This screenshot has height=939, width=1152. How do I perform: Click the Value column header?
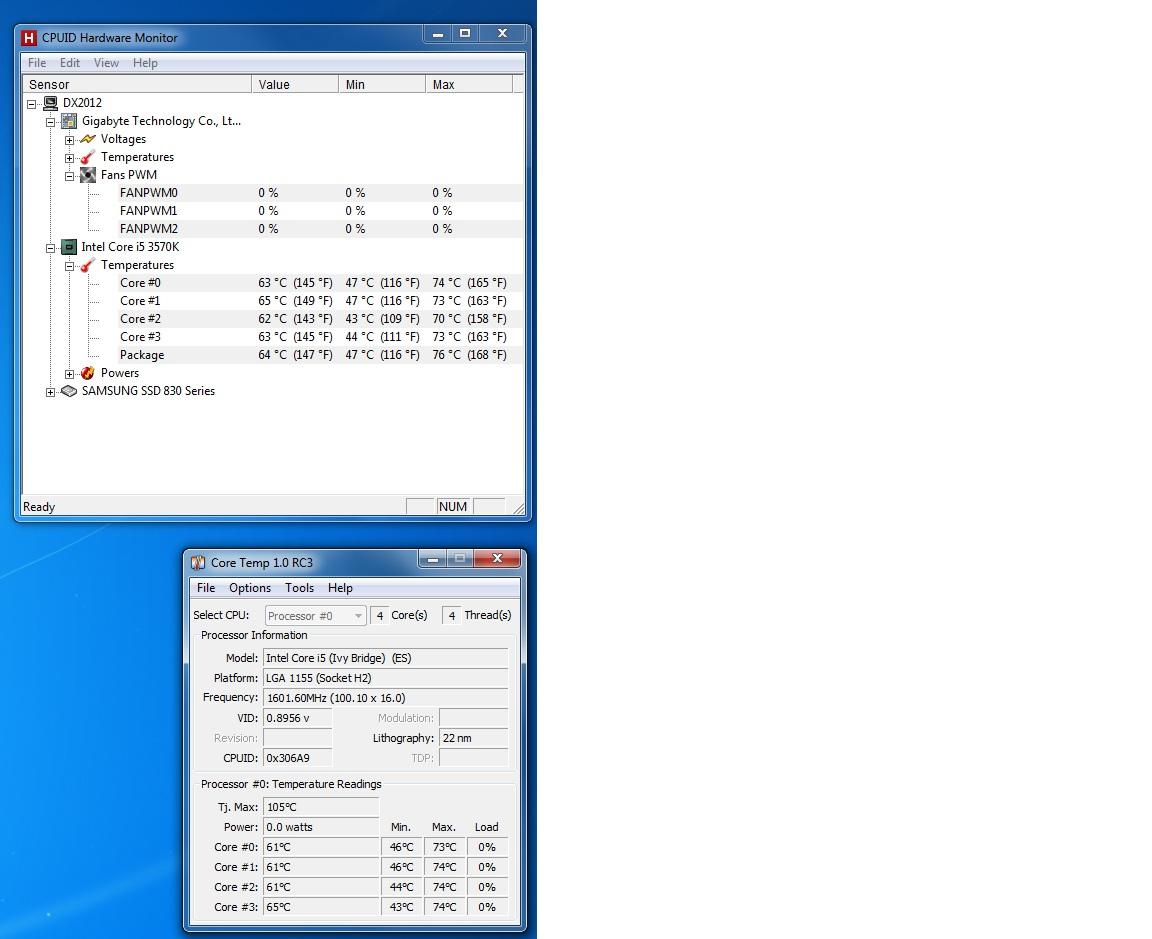click(295, 84)
